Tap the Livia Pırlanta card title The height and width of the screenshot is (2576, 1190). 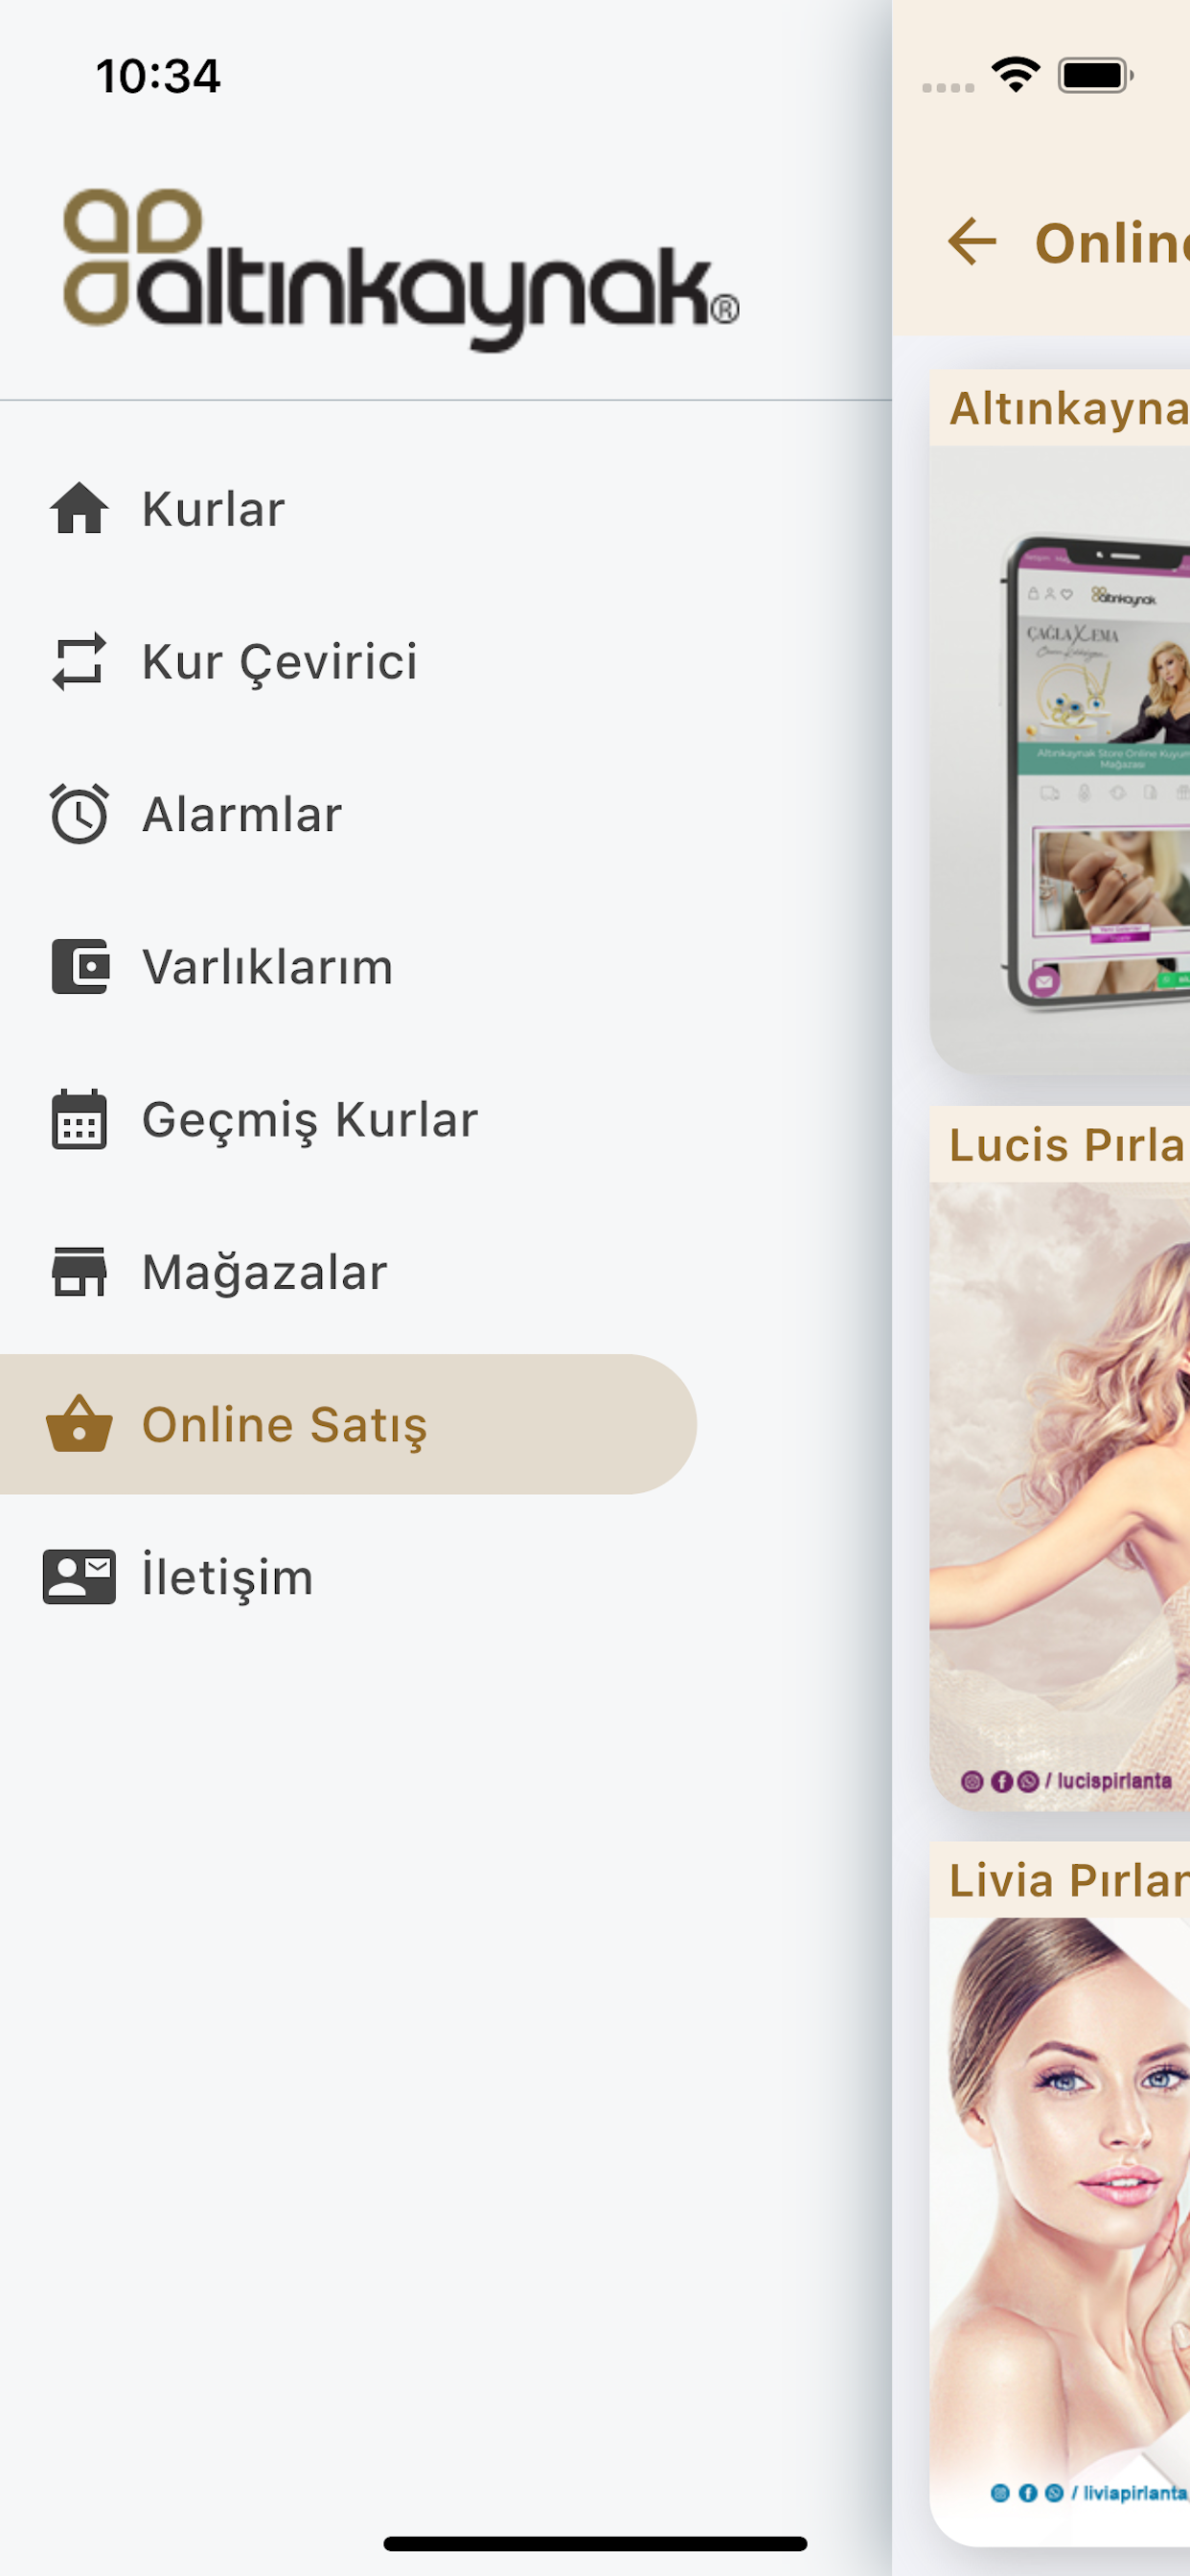[x=1067, y=1881]
